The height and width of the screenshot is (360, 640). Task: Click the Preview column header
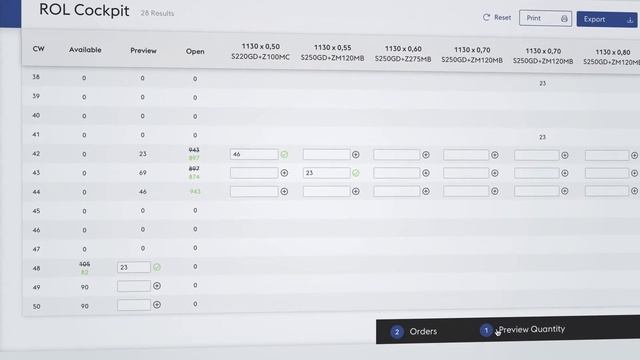point(143,51)
